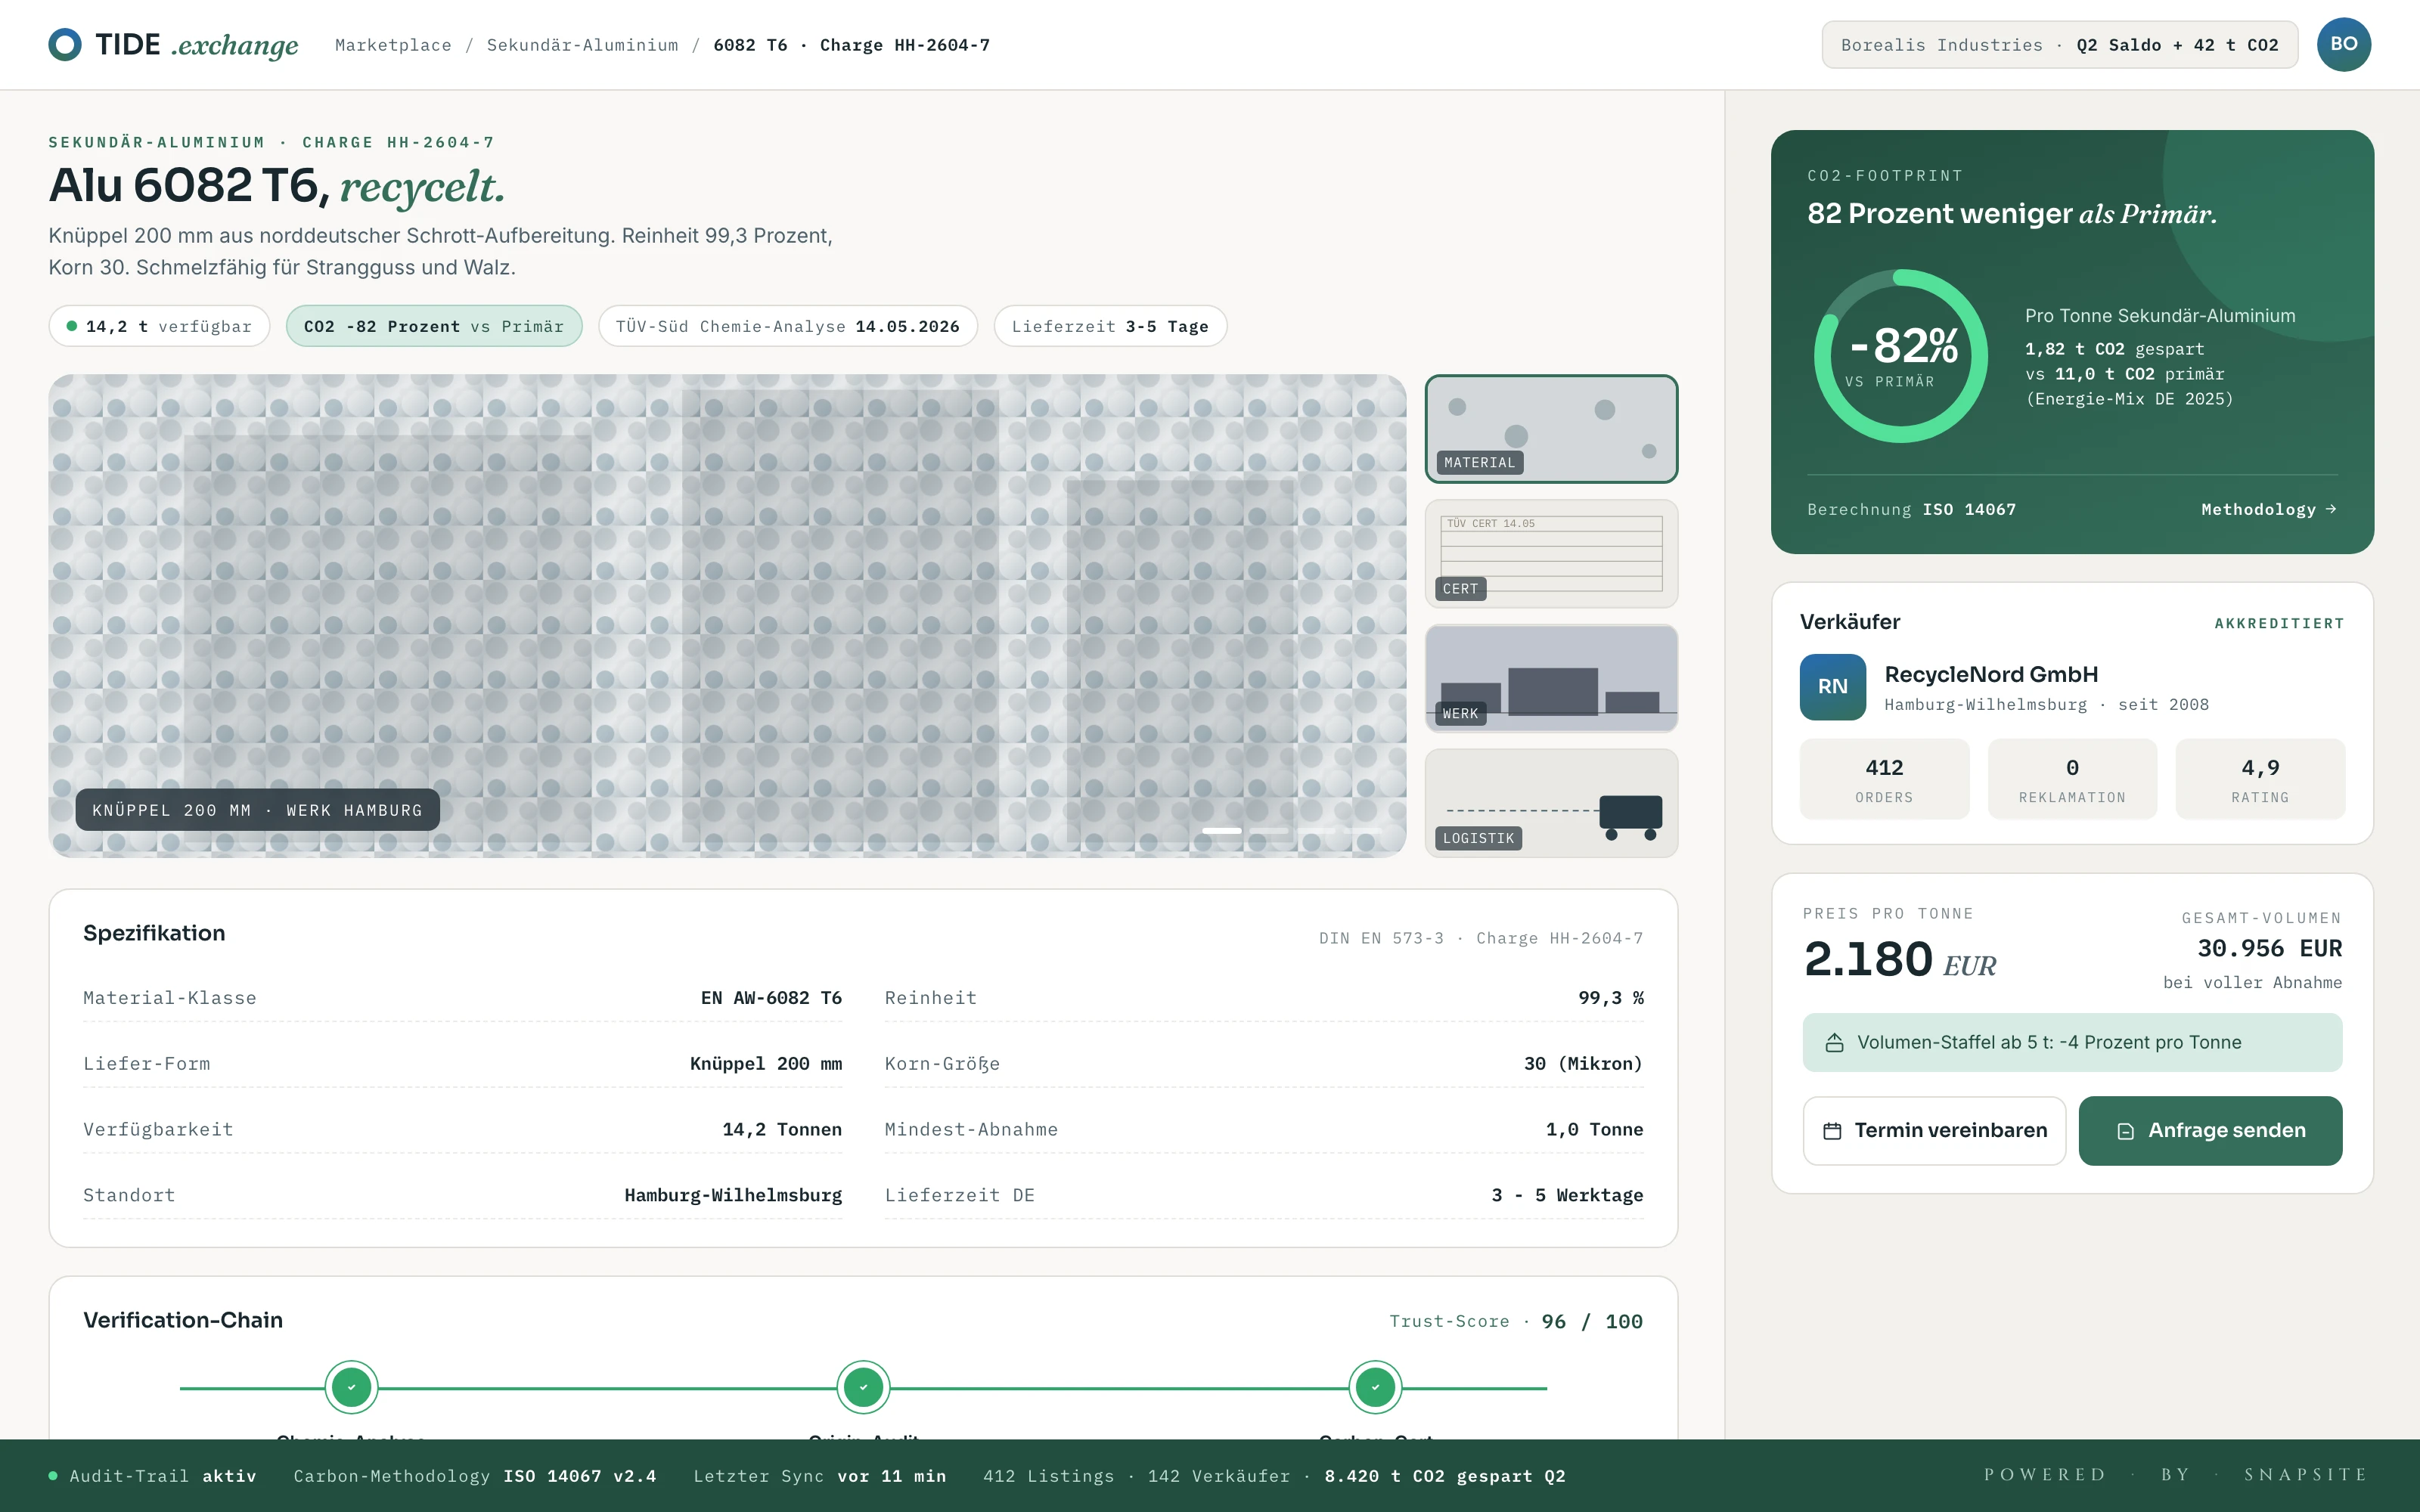Image resolution: width=2420 pixels, height=1512 pixels.
Task: Open Sekundär-Aluminium breadcrumb
Action: click(x=582, y=45)
